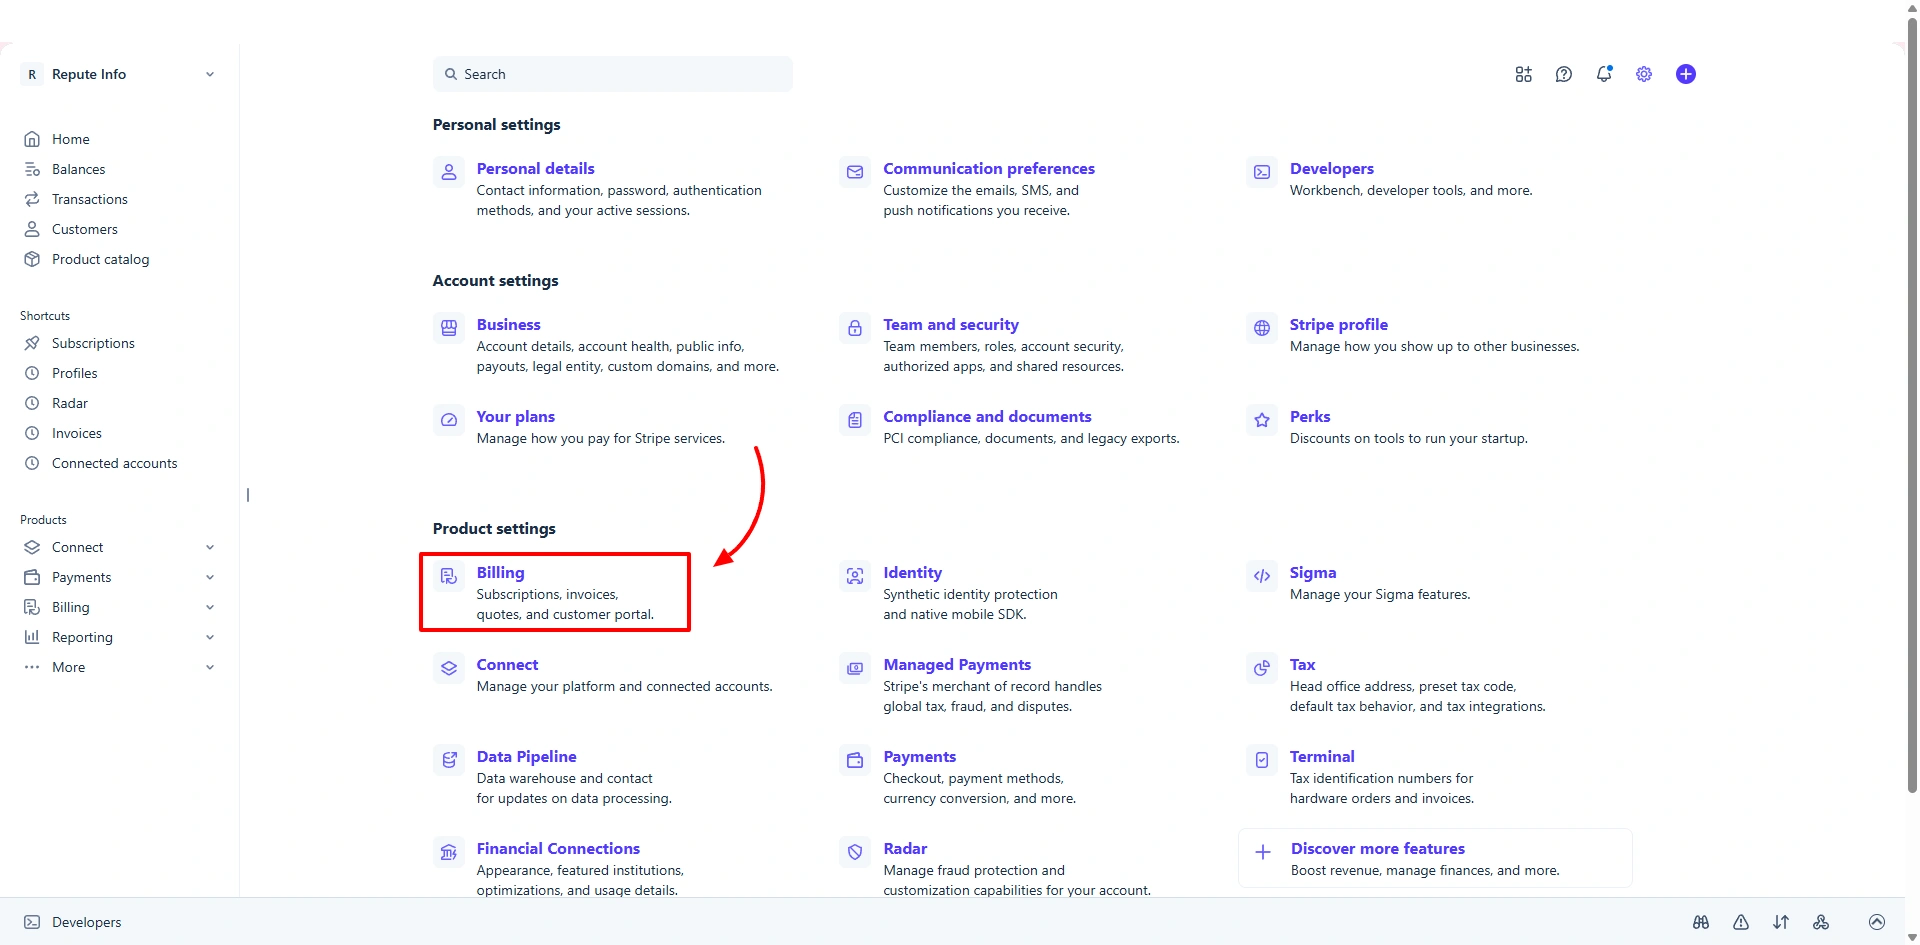Open the apps grid icon in header

click(x=1523, y=74)
